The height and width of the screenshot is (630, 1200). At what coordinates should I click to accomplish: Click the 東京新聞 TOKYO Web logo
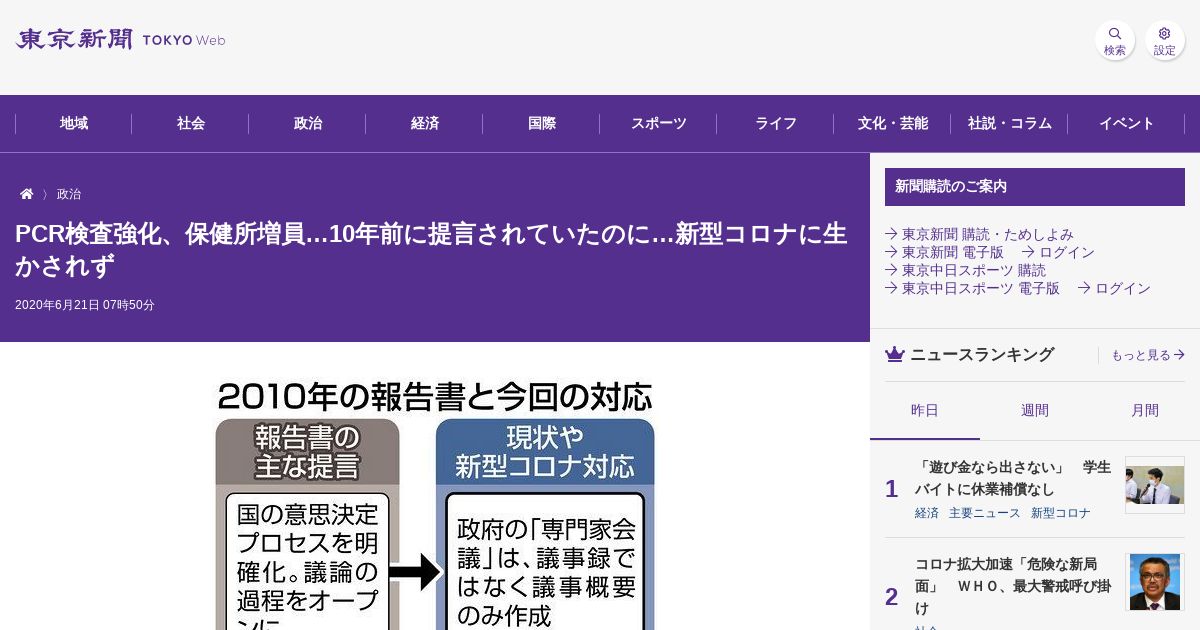tap(120, 39)
